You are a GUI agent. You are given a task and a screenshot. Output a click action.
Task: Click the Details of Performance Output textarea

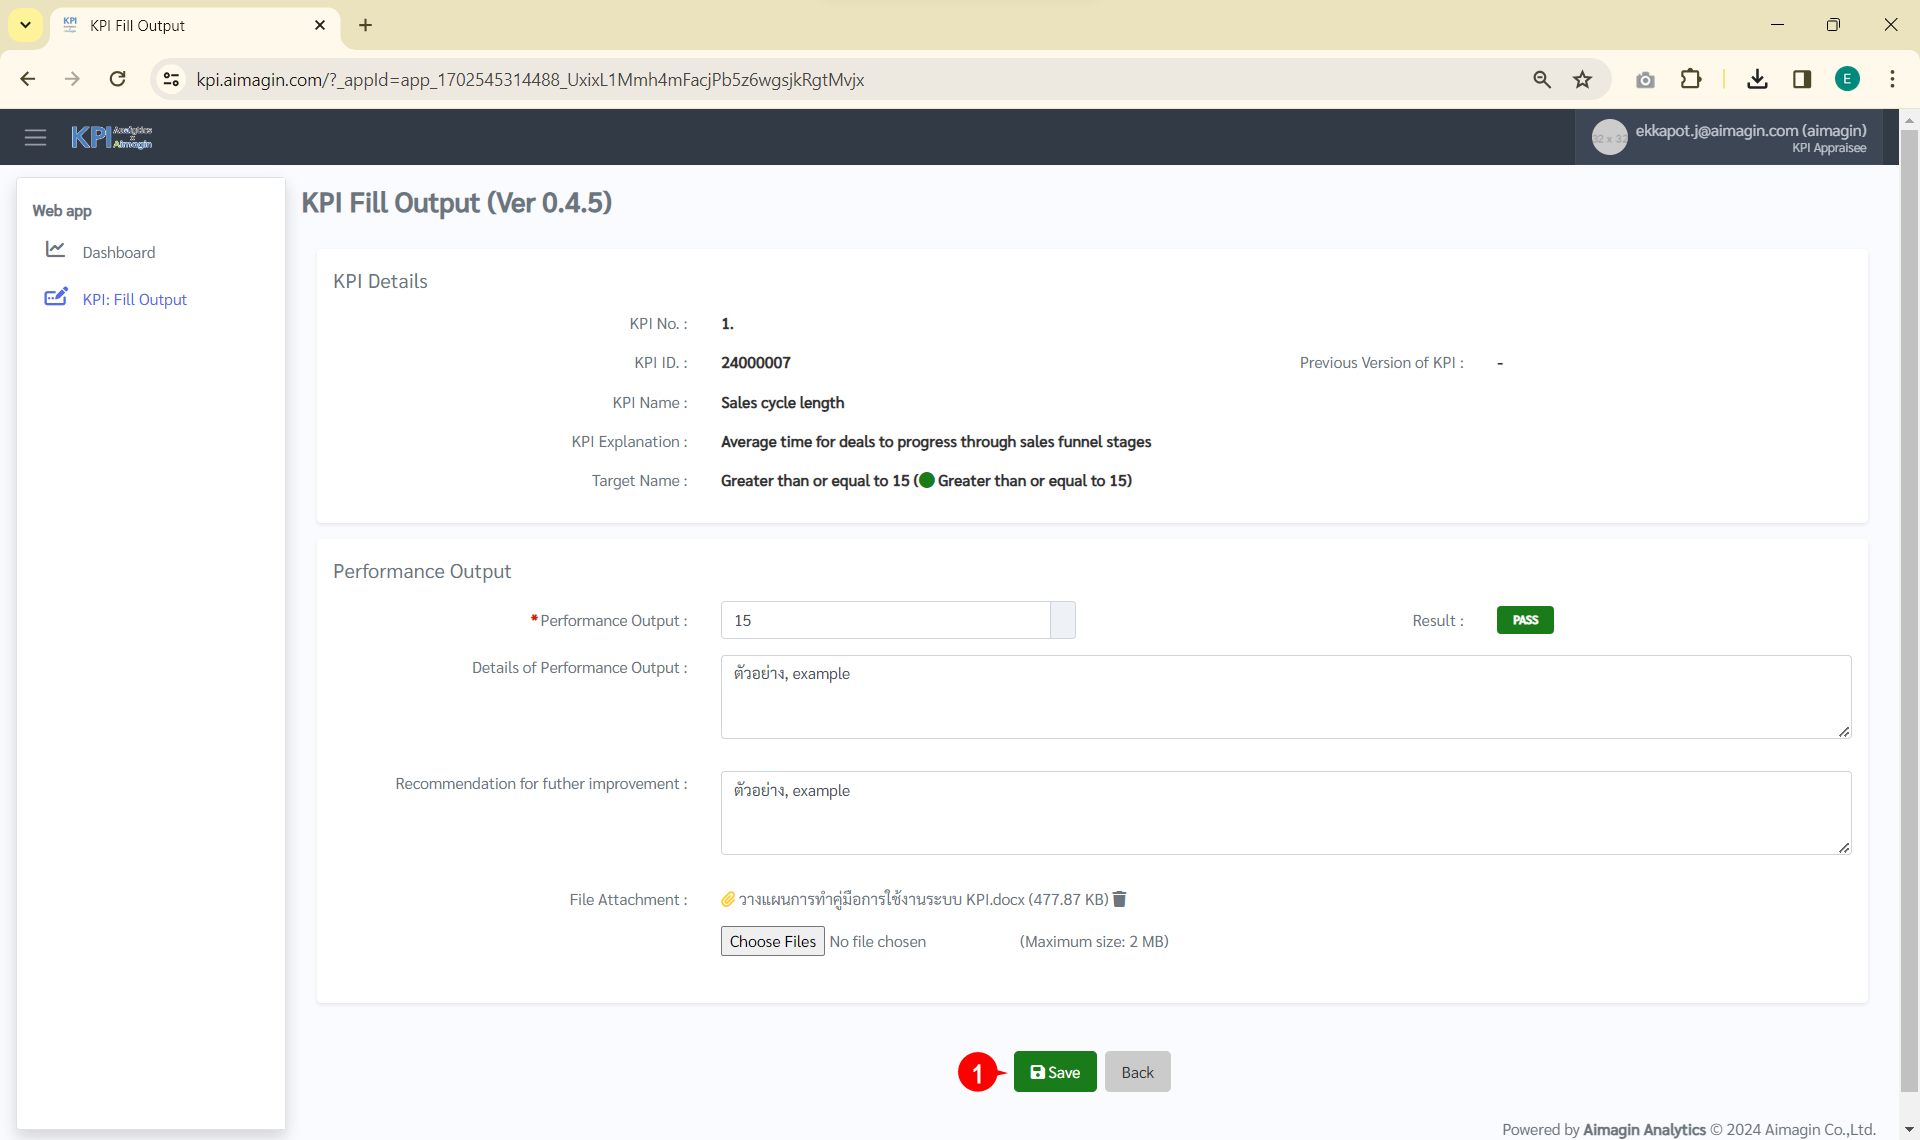1285,697
